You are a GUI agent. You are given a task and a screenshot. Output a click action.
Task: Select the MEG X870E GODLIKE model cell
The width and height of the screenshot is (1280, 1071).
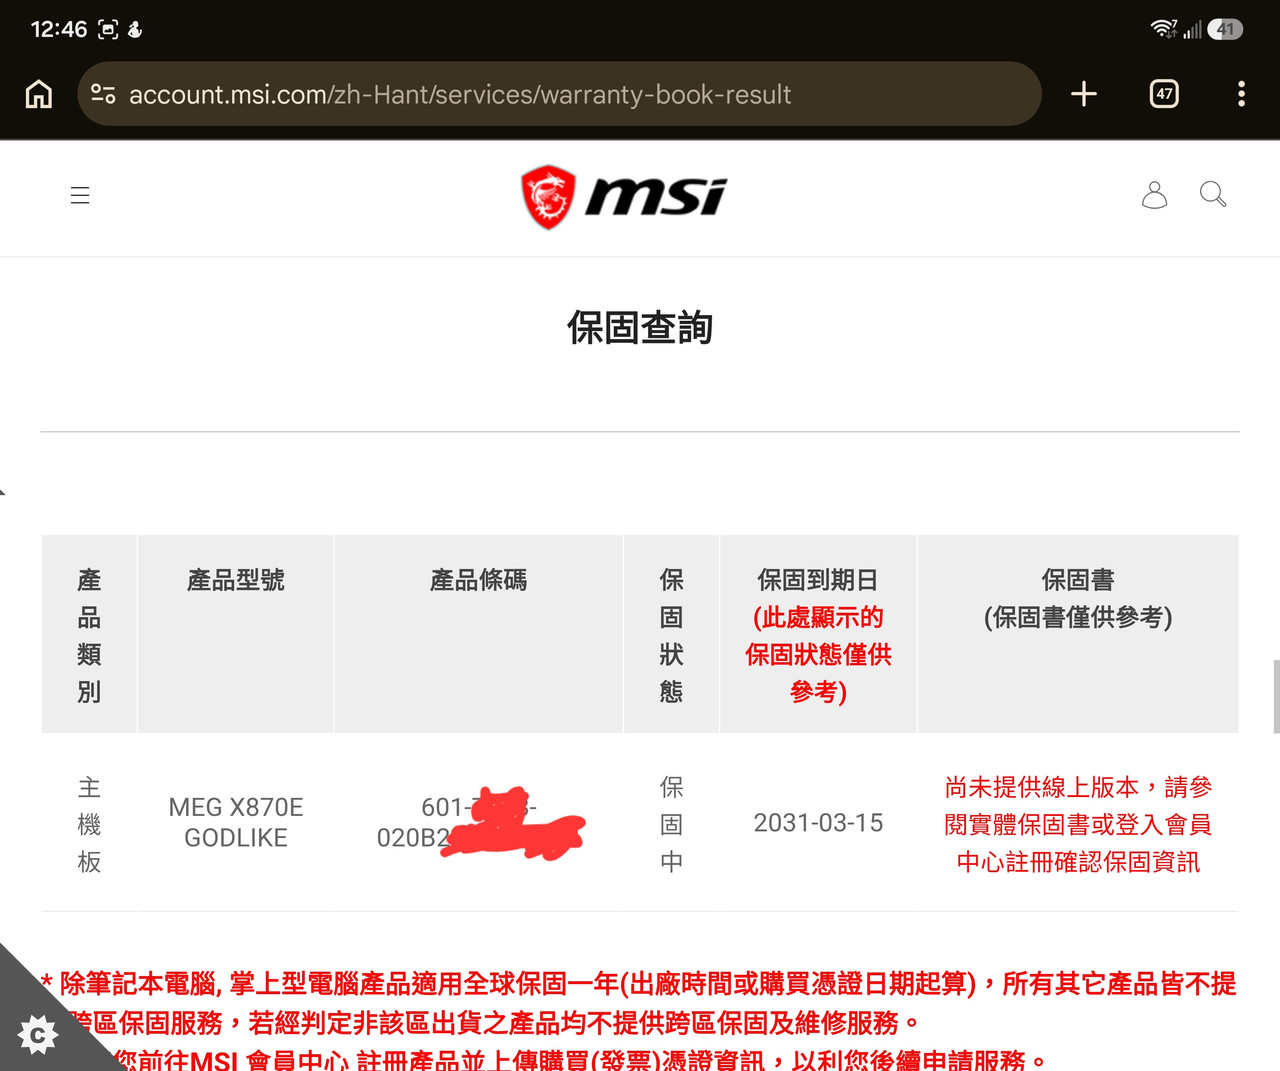(236, 822)
